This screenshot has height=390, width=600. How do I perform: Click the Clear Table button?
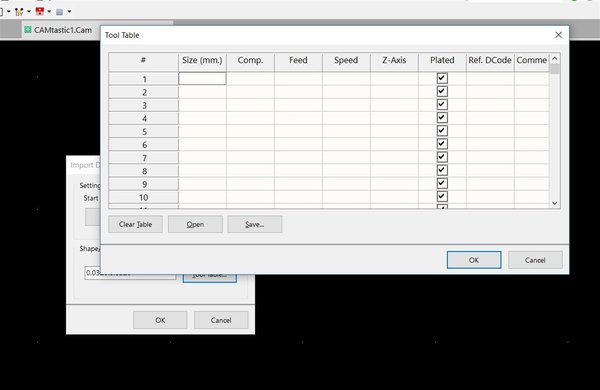(x=135, y=224)
